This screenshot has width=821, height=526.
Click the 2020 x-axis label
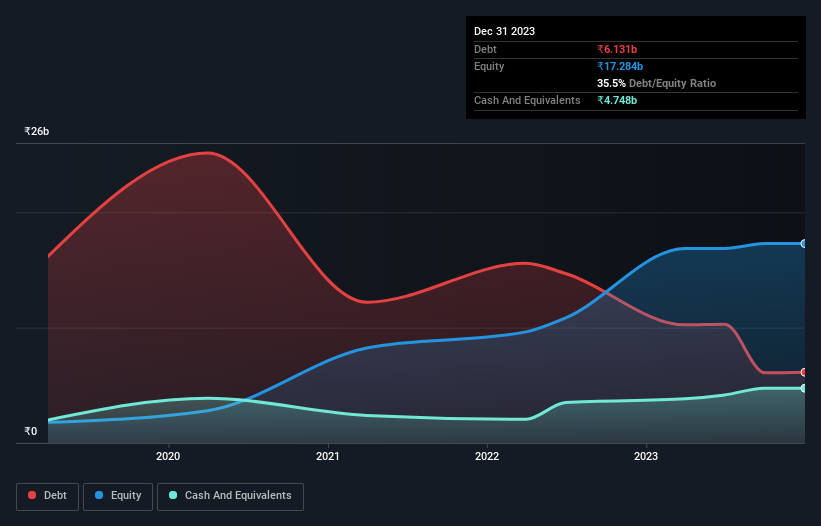point(168,456)
